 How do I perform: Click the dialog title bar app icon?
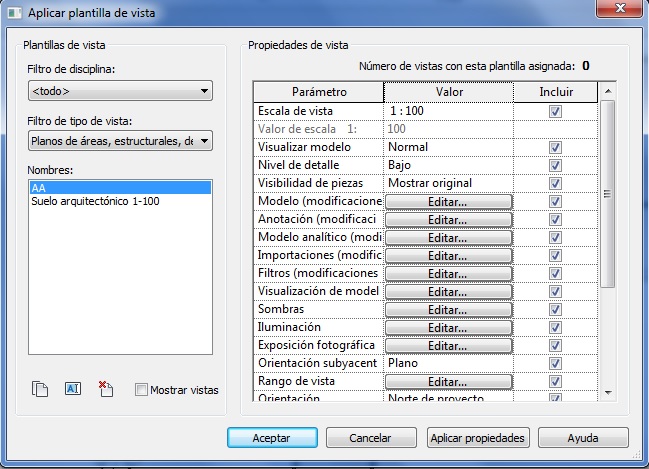(x=13, y=12)
